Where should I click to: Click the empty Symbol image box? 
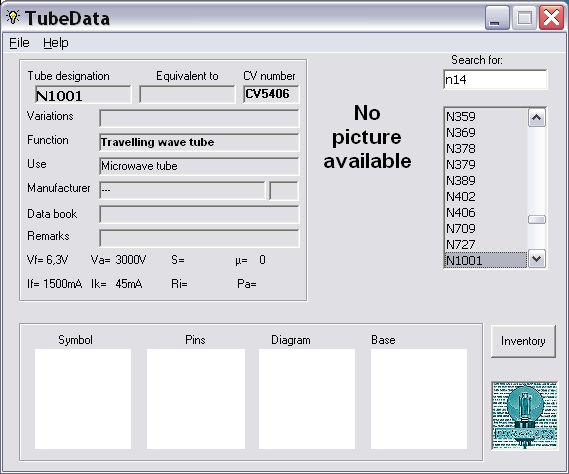(x=83, y=399)
